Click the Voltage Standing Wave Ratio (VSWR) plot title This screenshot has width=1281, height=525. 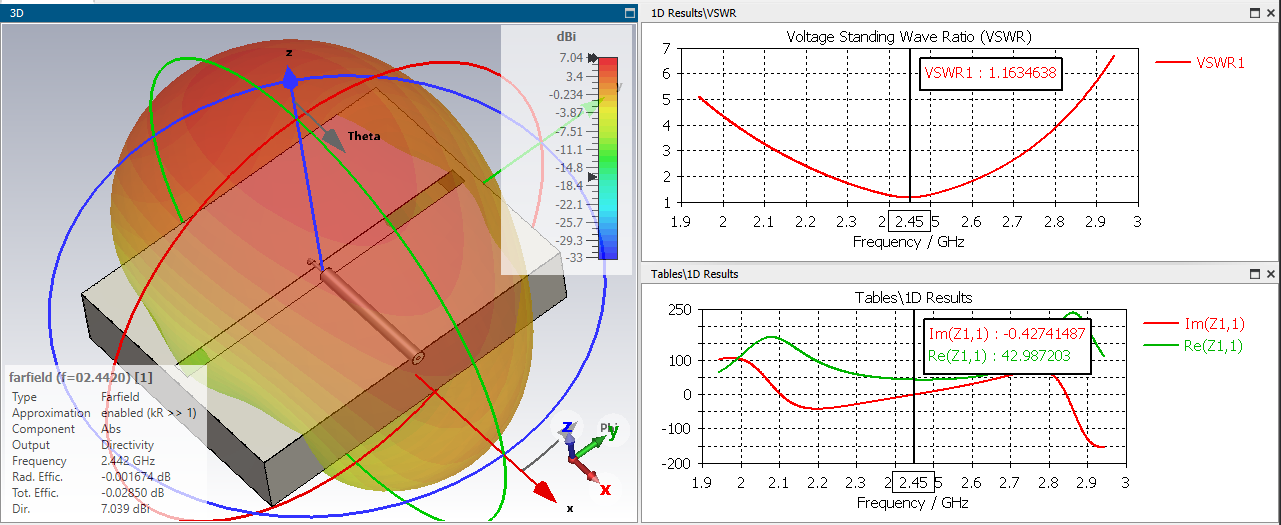pyautogui.click(x=909, y=36)
